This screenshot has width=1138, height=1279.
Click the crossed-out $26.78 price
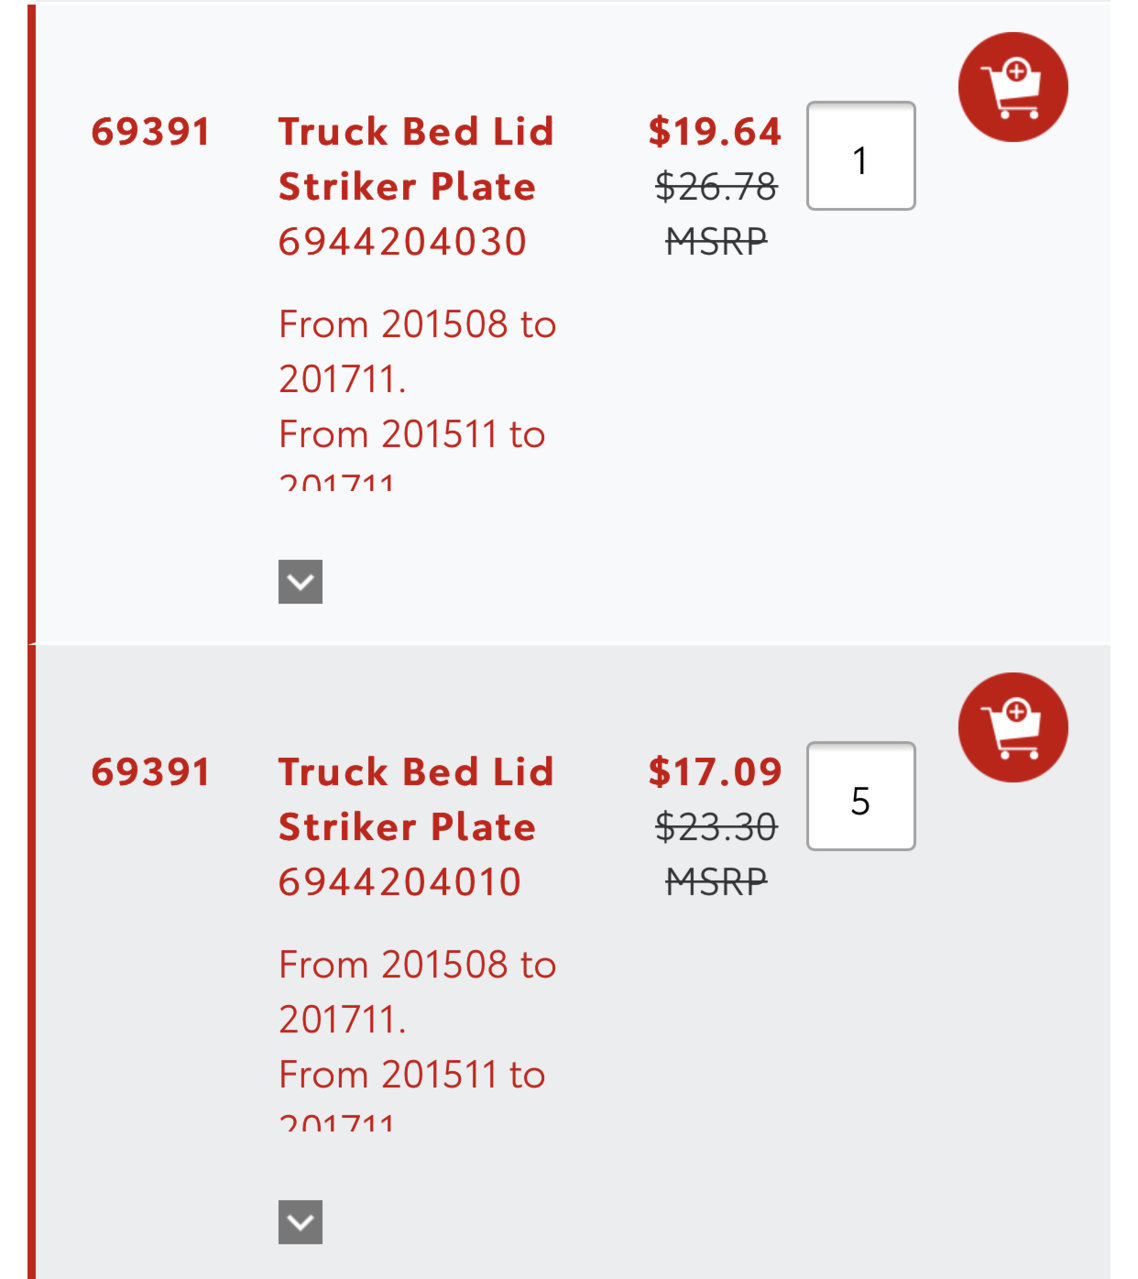716,186
